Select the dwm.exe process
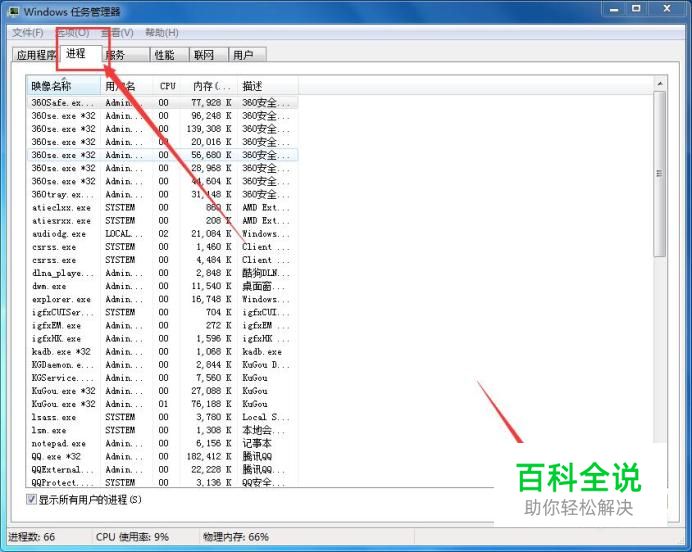 coord(162,286)
